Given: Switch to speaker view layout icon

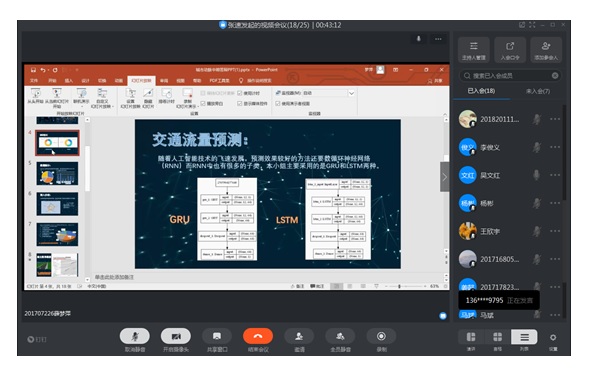Looking at the screenshot, I should [471, 337].
